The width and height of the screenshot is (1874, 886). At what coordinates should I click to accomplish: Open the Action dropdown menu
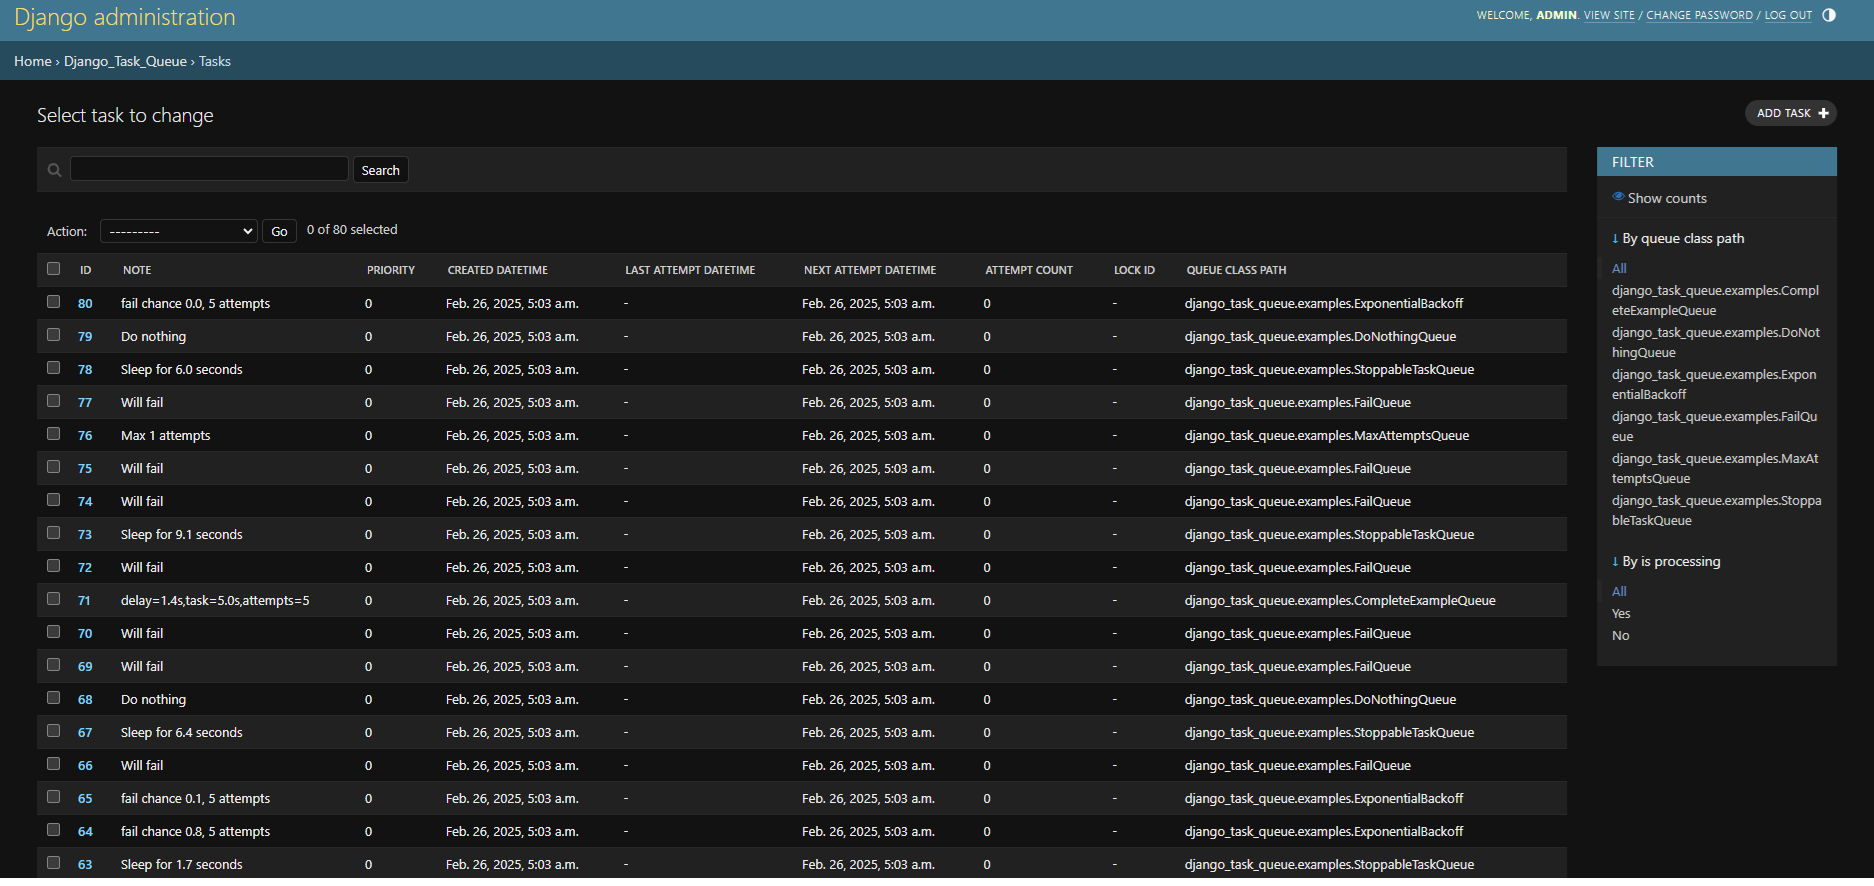(179, 231)
